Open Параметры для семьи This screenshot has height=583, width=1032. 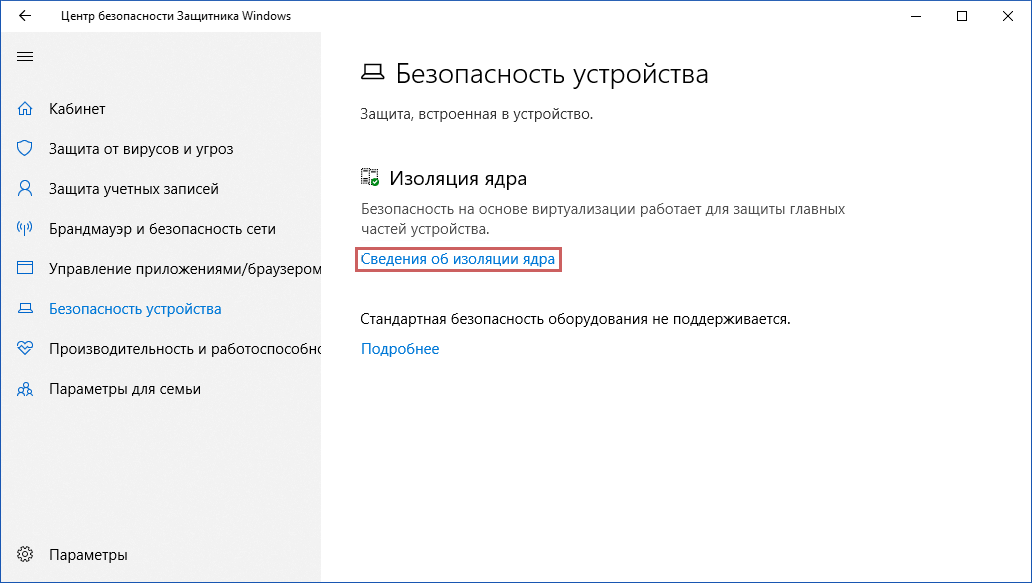124,389
